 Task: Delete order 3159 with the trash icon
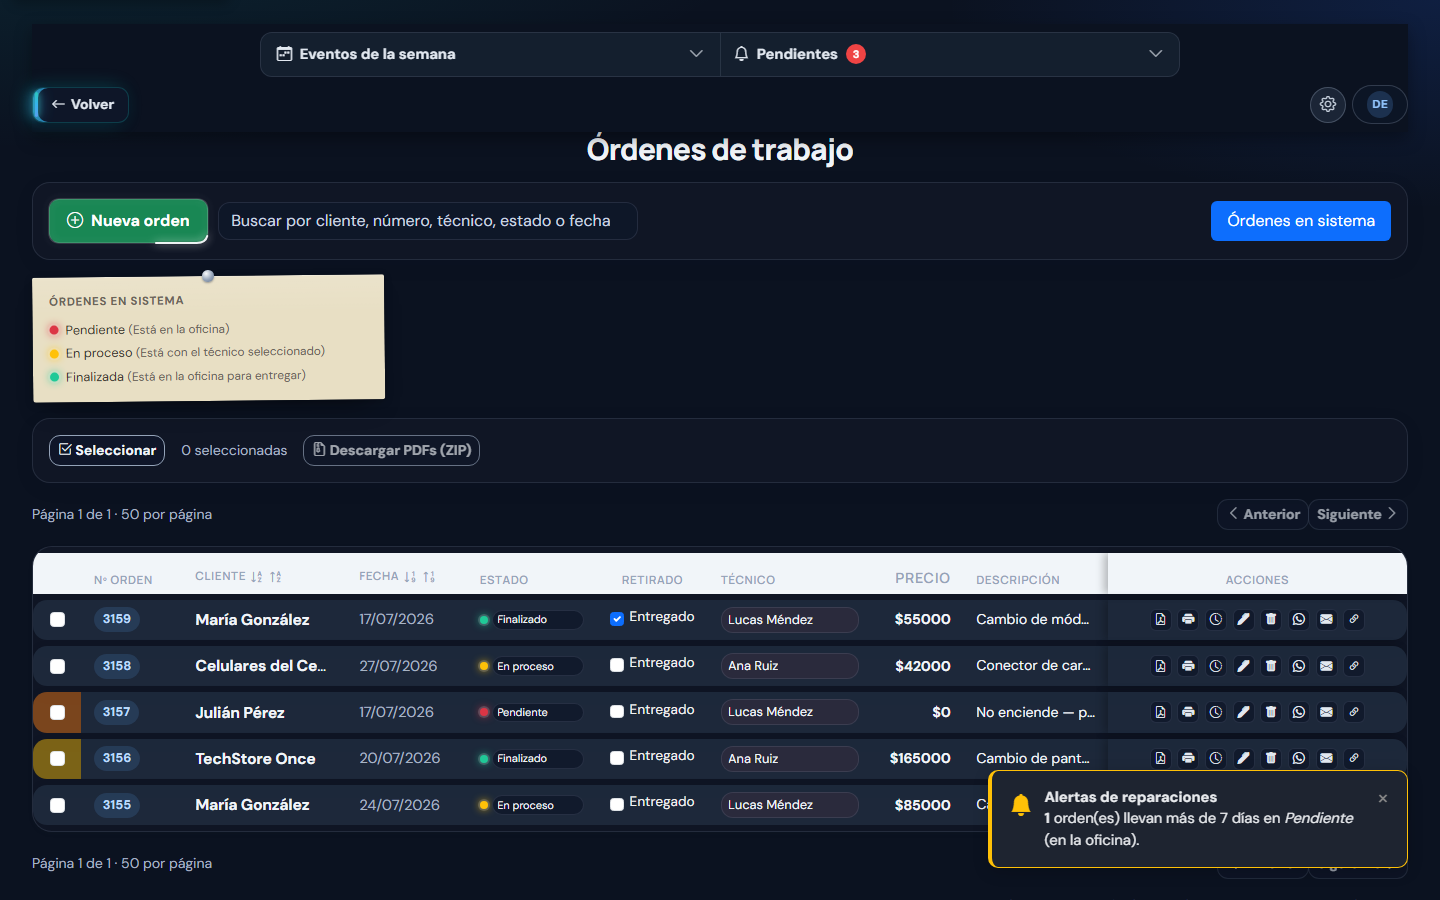point(1271,619)
